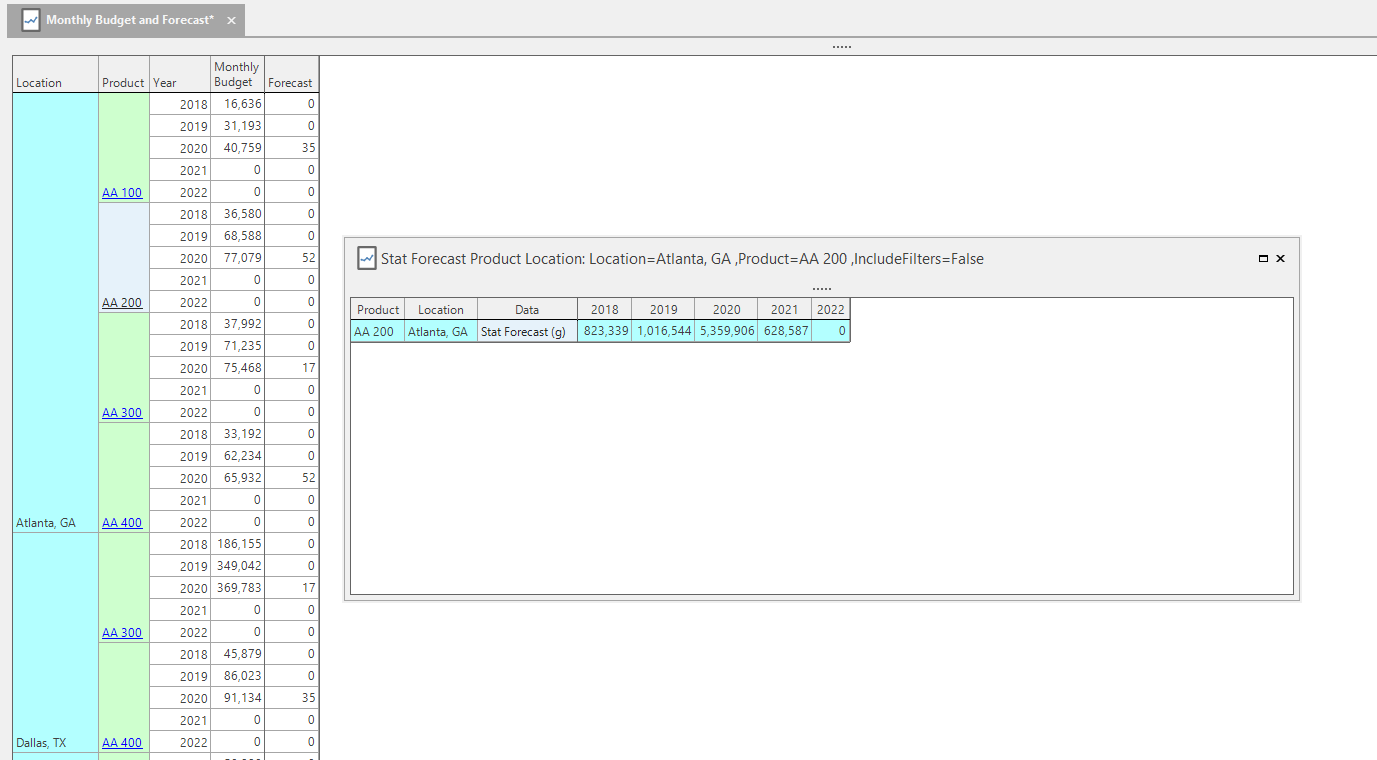Select the 36,580 monthly budget cell
The height and width of the screenshot is (760, 1377).
click(x=237, y=214)
